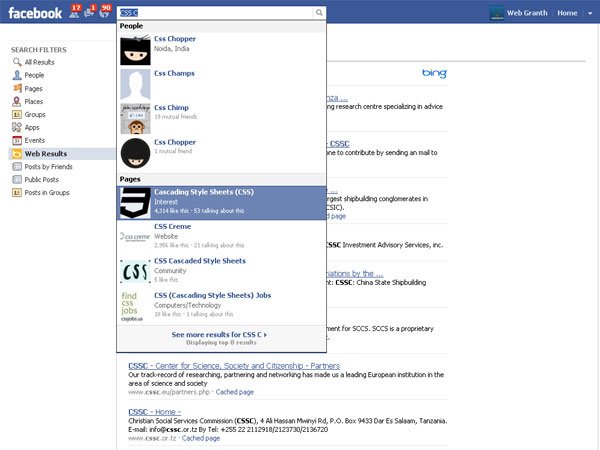Open friend requests notification icon
This screenshot has height=450, width=600.
point(75,12)
